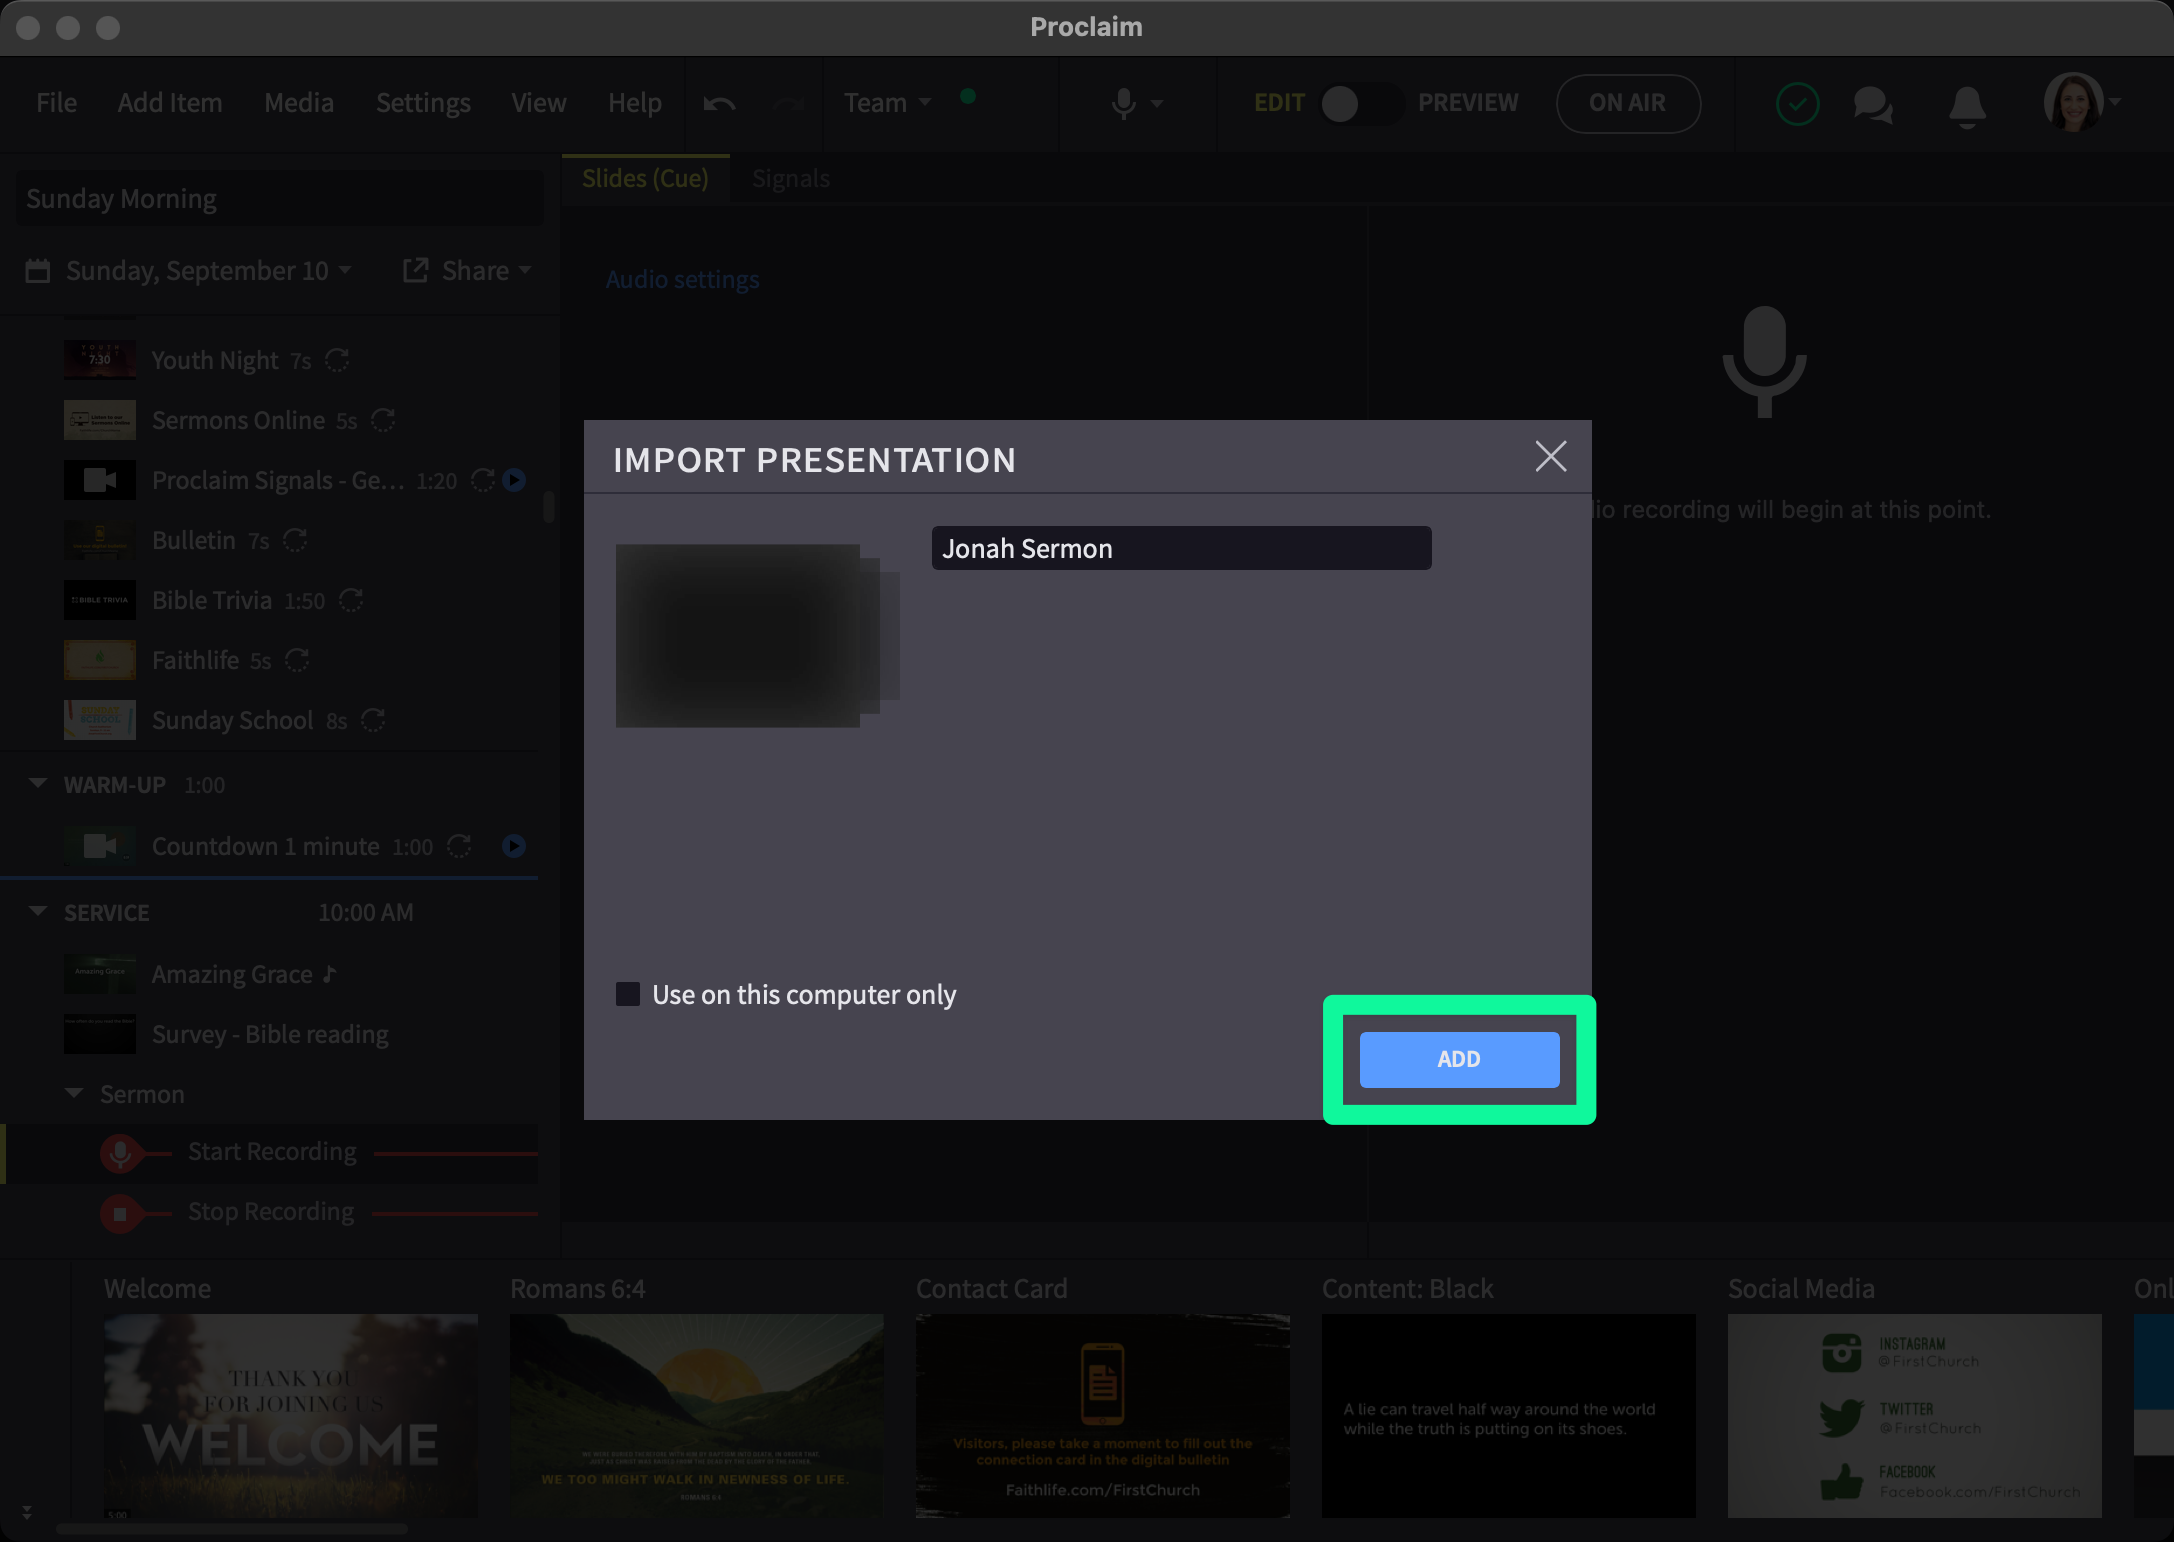2174x1542 pixels.
Task: Select the Social Media slide thumbnail
Action: (1915, 1415)
